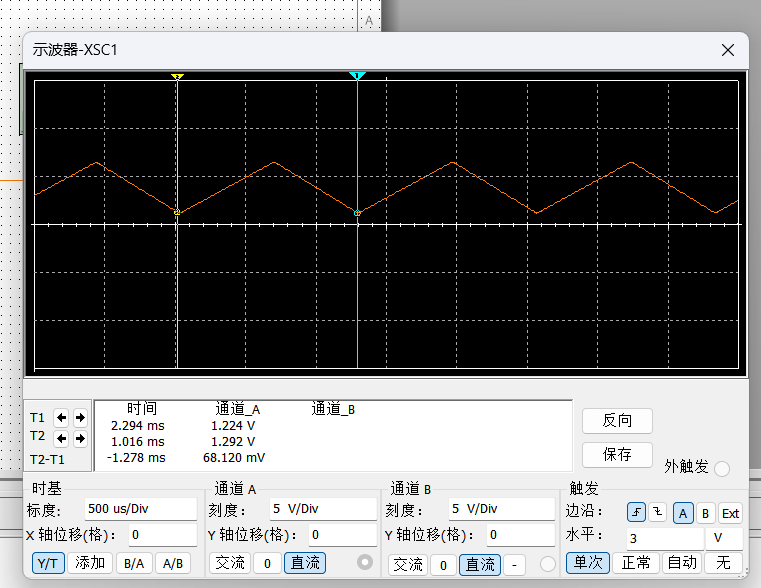Image resolution: width=761 pixels, height=588 pixels.
Task: Set 通道 A coupling to 0
Action: (267, 563)
